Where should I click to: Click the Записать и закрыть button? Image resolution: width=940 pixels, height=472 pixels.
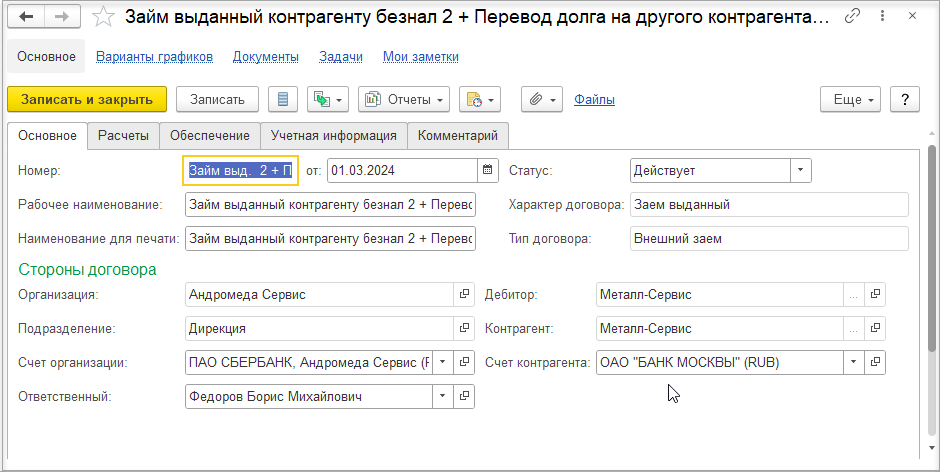coord(87,100)
